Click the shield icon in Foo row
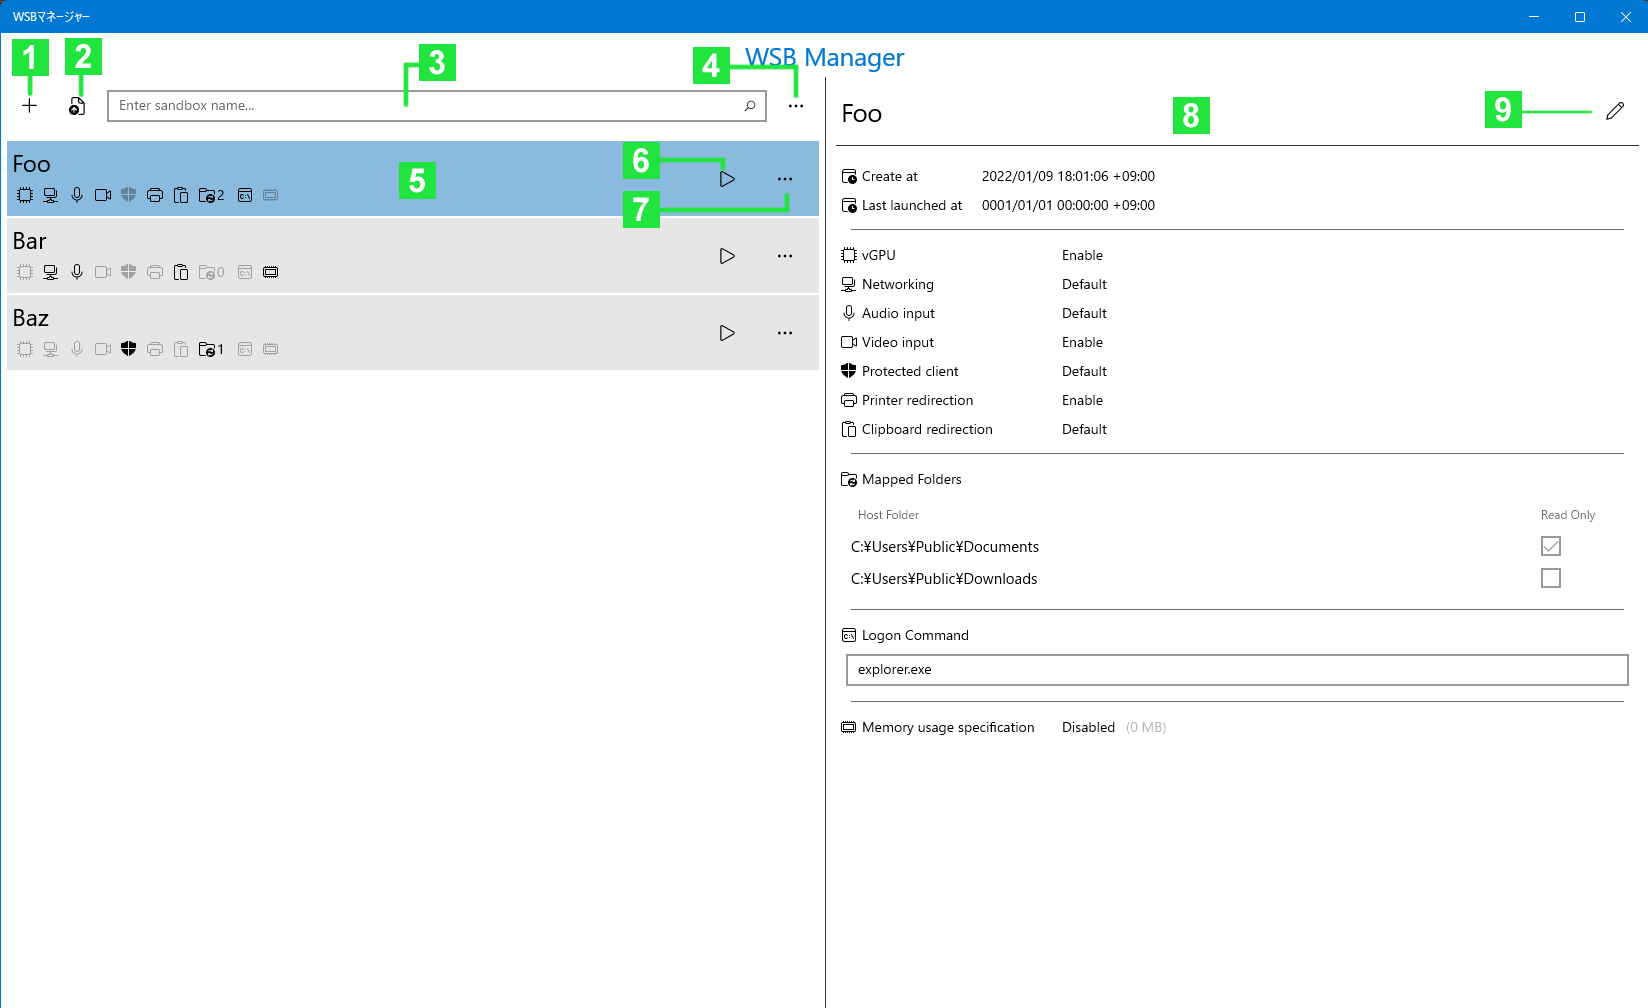 click(128, 195)
